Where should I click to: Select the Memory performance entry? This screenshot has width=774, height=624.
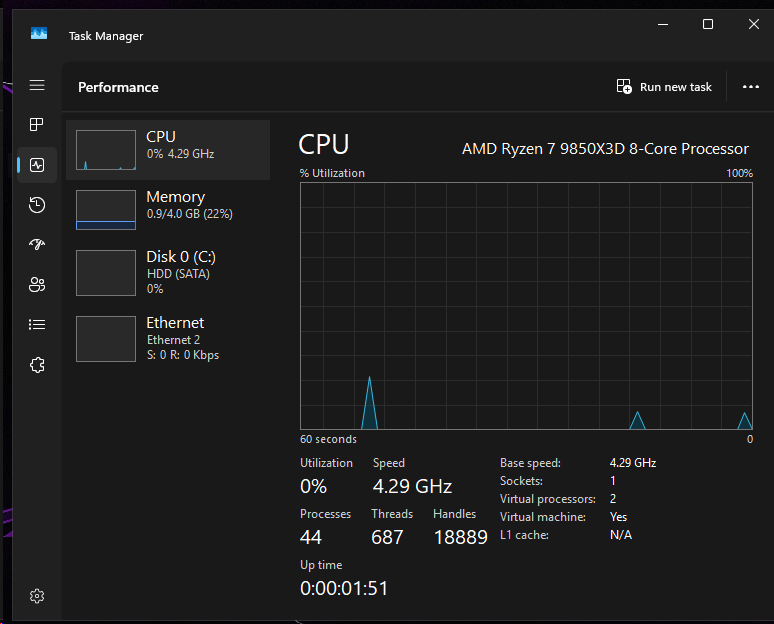[168, 210]
